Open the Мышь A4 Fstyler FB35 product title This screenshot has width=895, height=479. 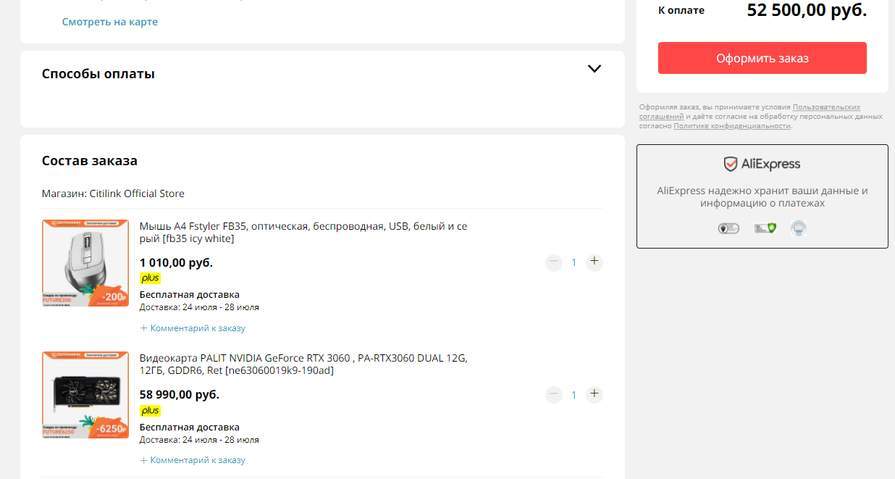(303, 232)
